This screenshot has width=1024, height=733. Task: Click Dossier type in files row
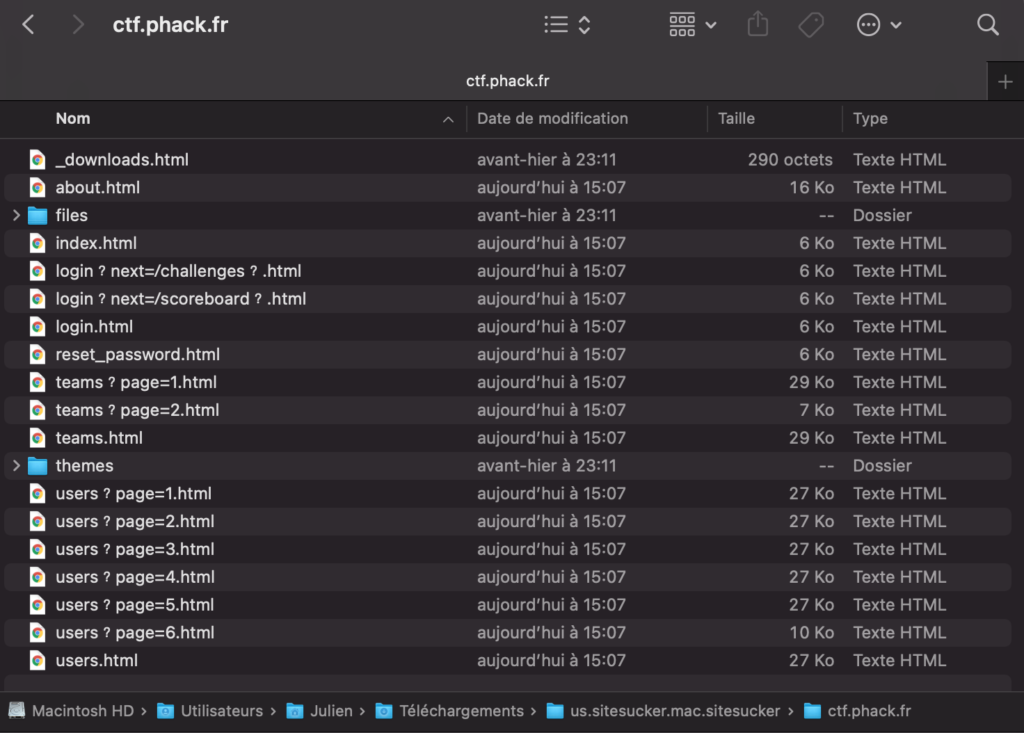(882, 216)
